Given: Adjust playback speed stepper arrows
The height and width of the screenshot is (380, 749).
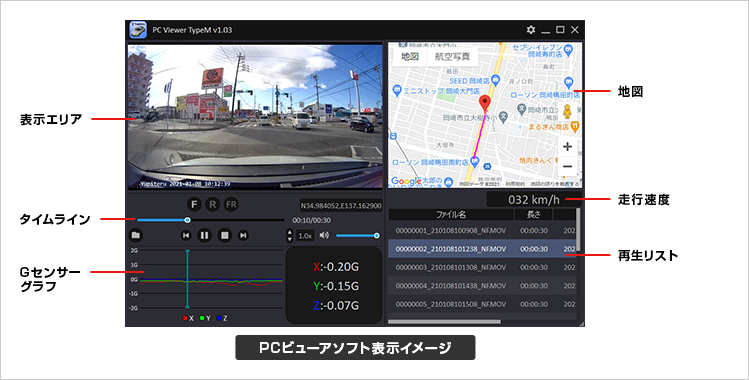Looking at the screenshot, I should click(289, 235).
